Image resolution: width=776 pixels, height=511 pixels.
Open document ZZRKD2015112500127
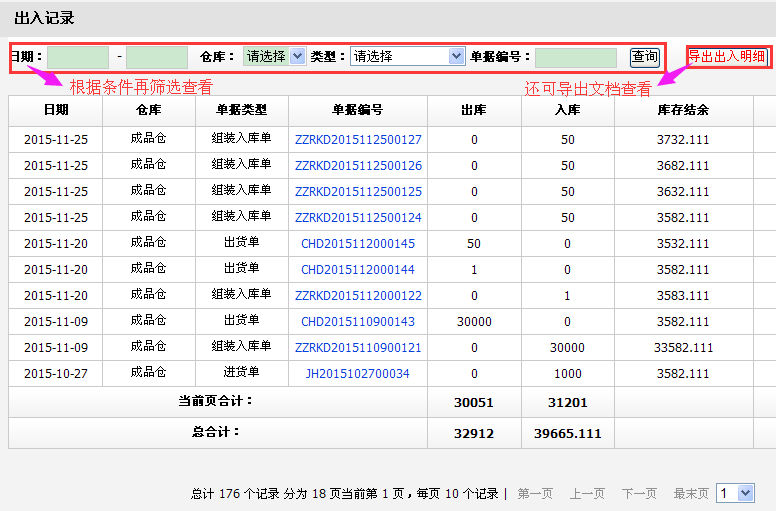tap(358, 140)
